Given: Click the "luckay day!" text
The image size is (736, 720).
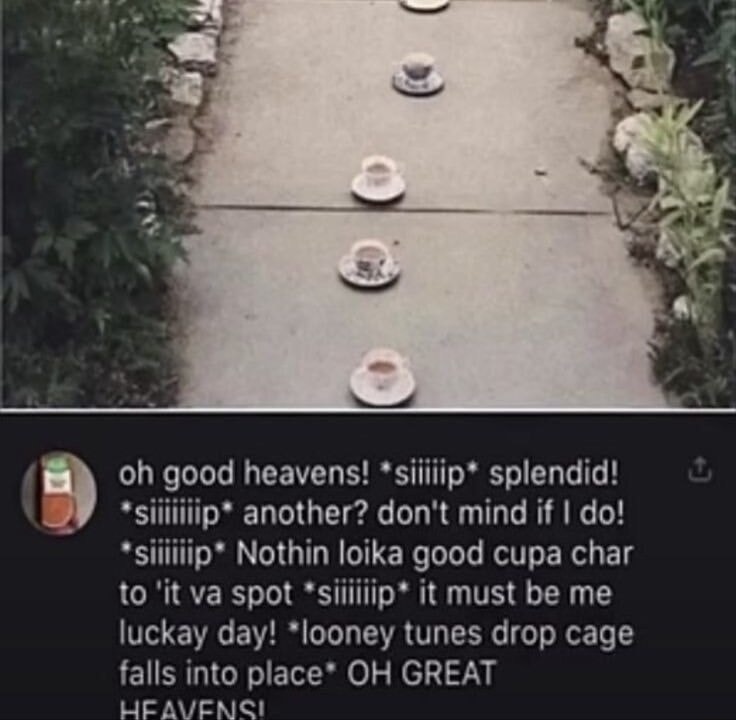Looking at the screenshot, I should pyautogui.click(x=198, y=635).
